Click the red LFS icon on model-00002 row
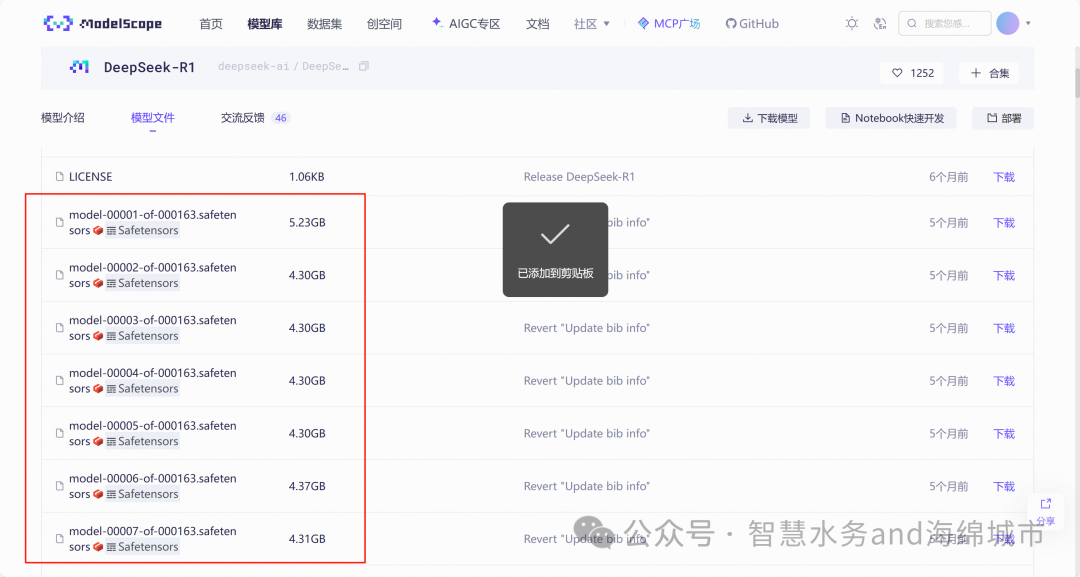The height and width of the screenshot is (577, 1080). tap(98, 283)
